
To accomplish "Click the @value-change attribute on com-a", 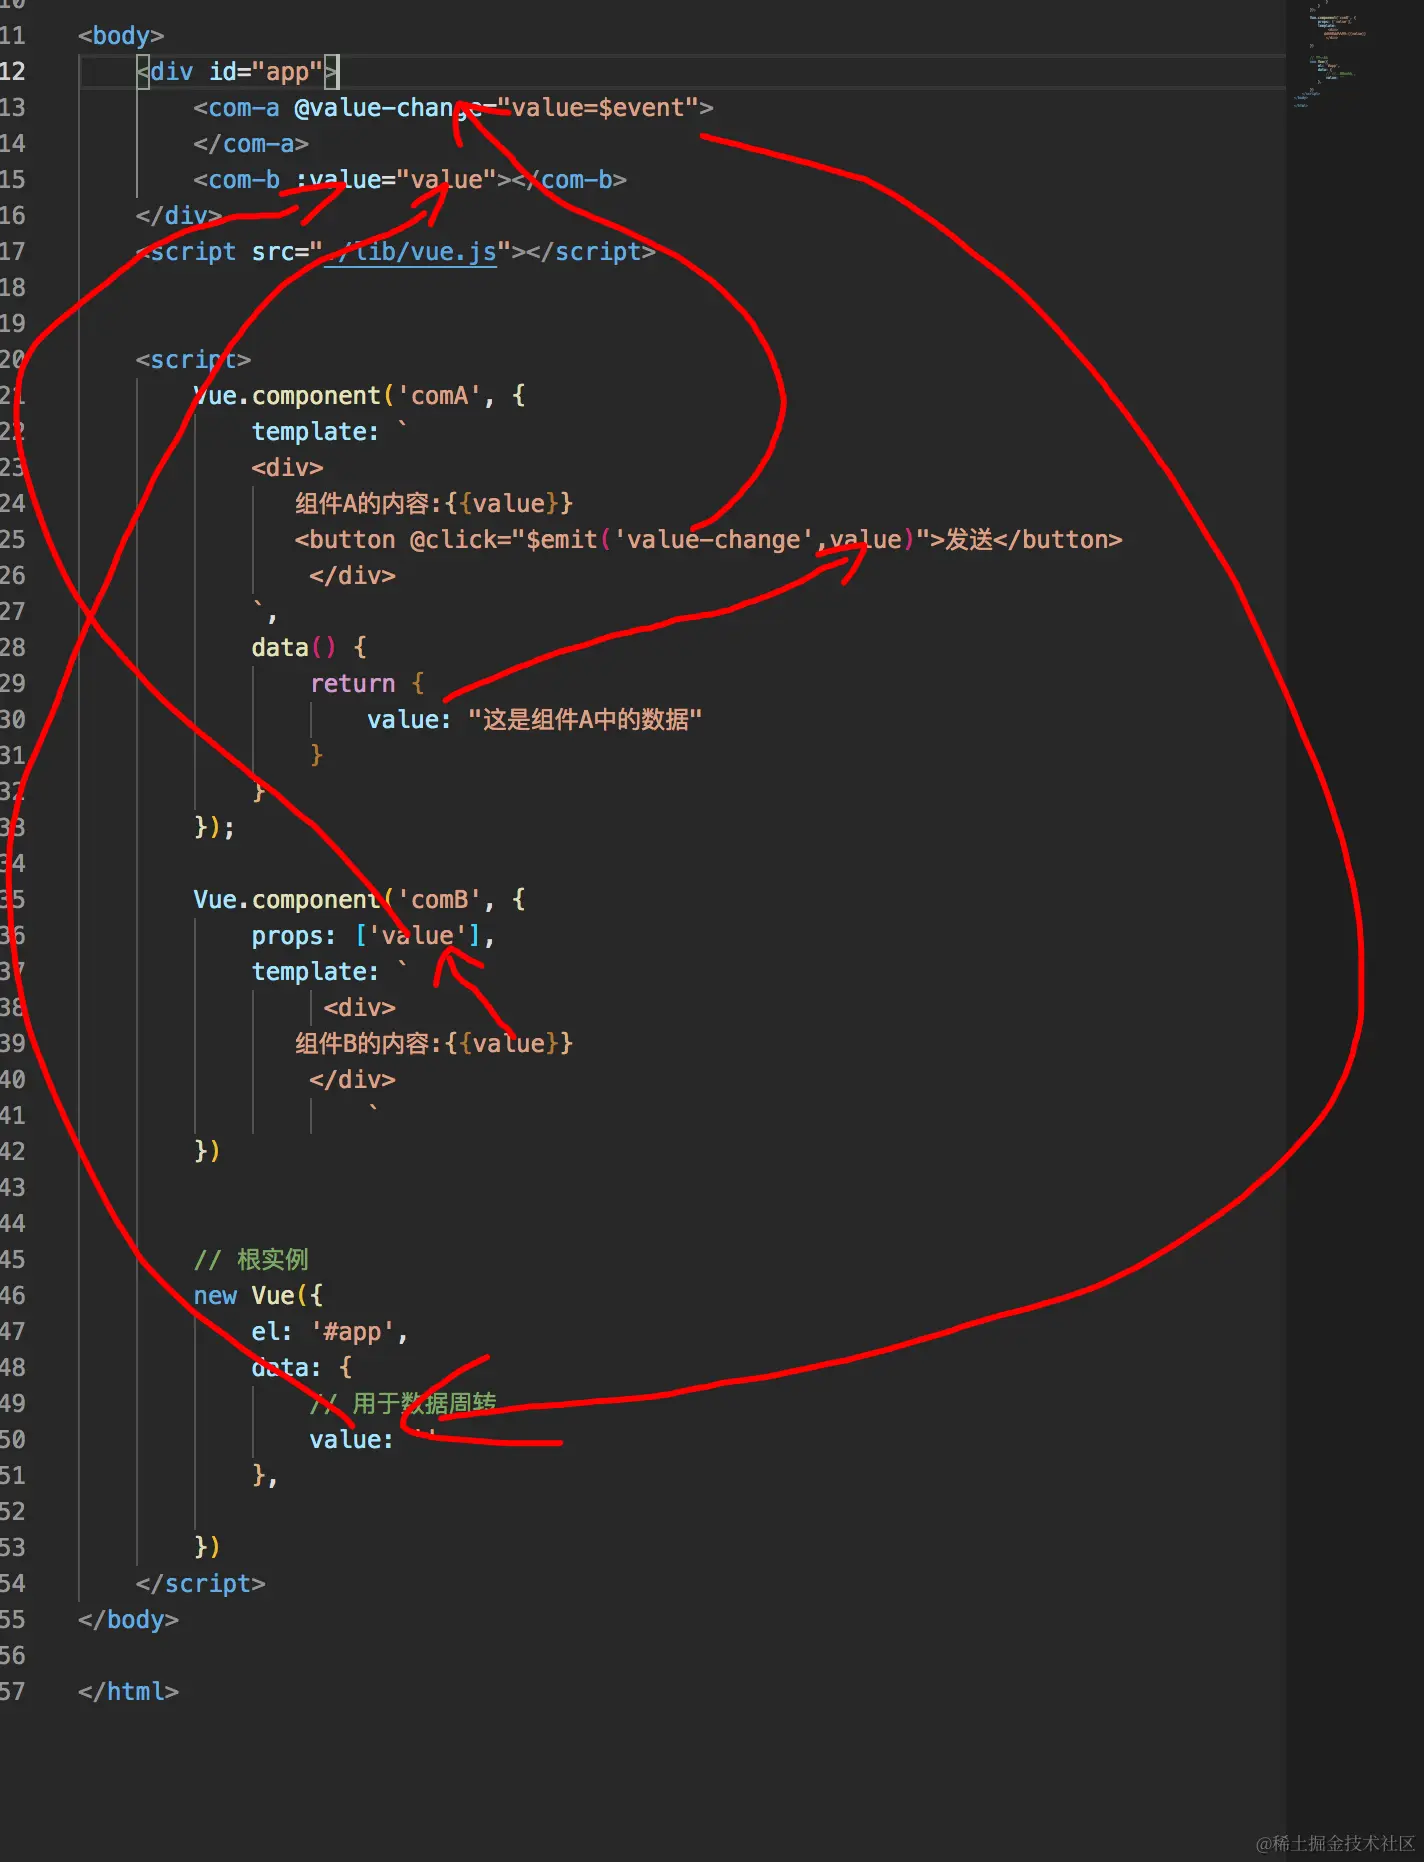I will [388, 108].
